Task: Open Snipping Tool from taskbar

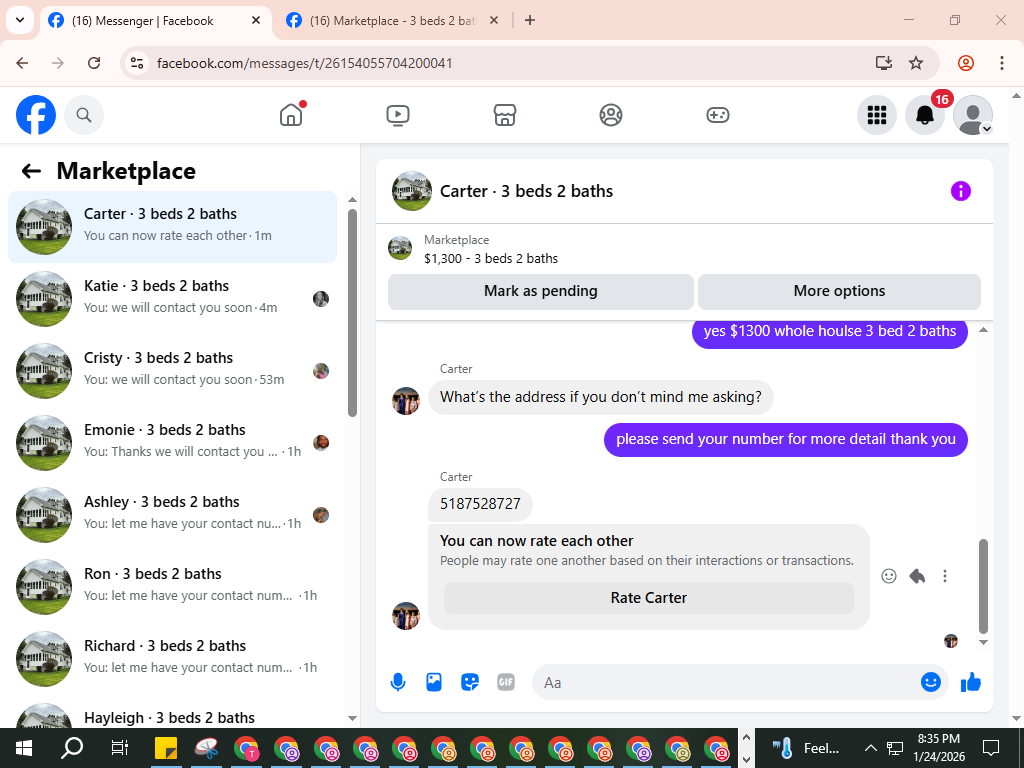Action: click(206, 748)
